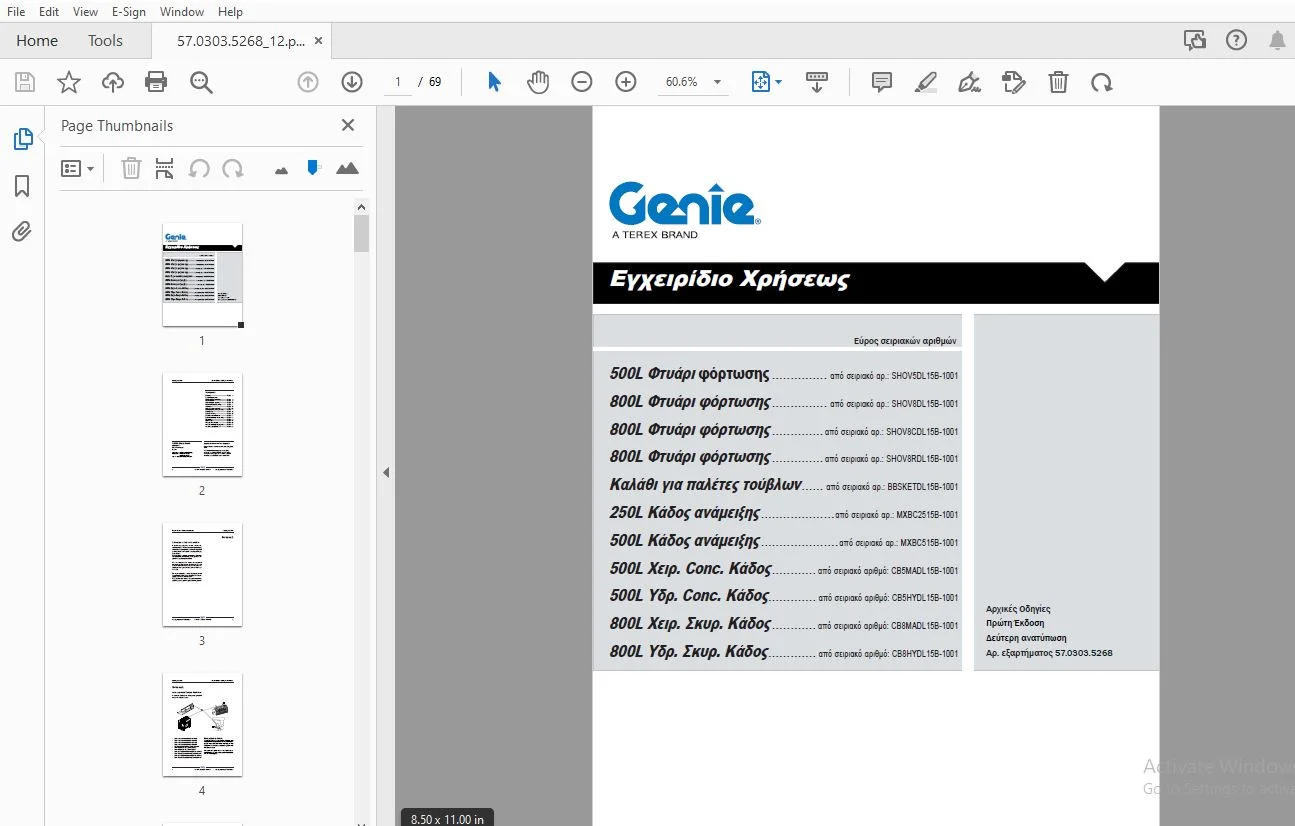Select page 1 thumbnail
Image resolution: width=1295 pixels, height=826 pixels.
pyautogui.click(x=202, y=275)
